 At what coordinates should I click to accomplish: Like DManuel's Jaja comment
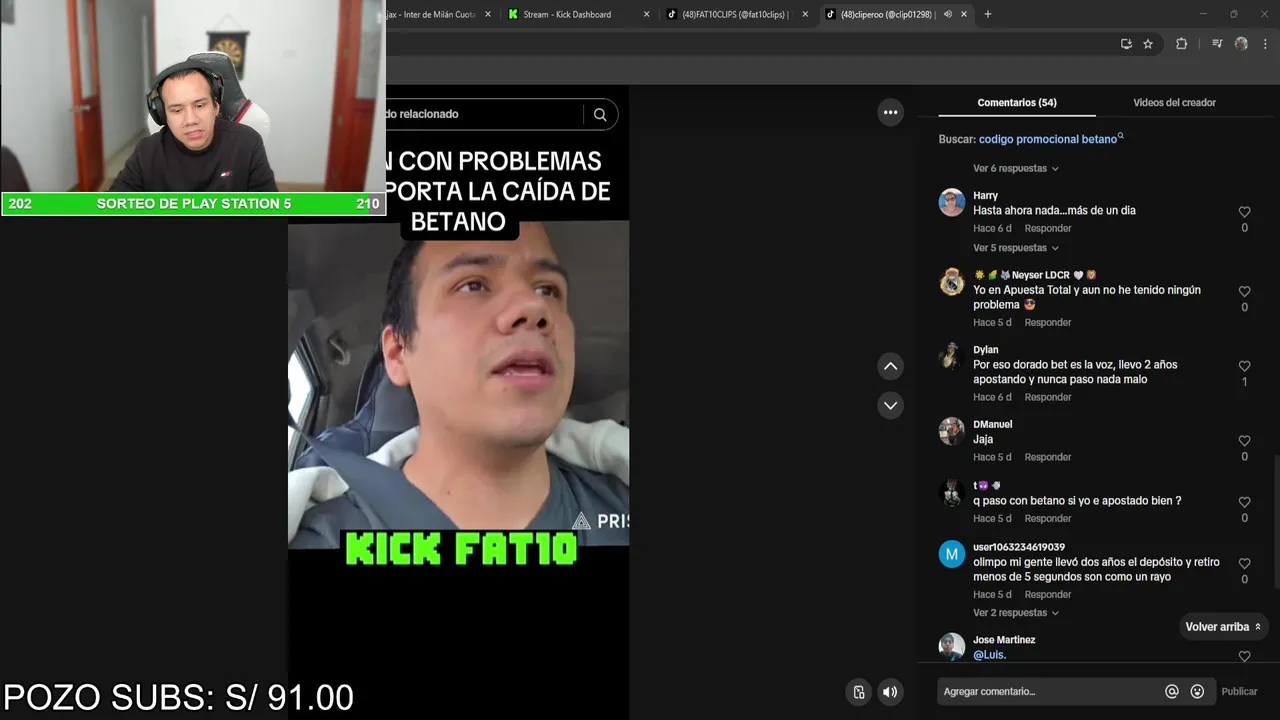[1244, 441]
